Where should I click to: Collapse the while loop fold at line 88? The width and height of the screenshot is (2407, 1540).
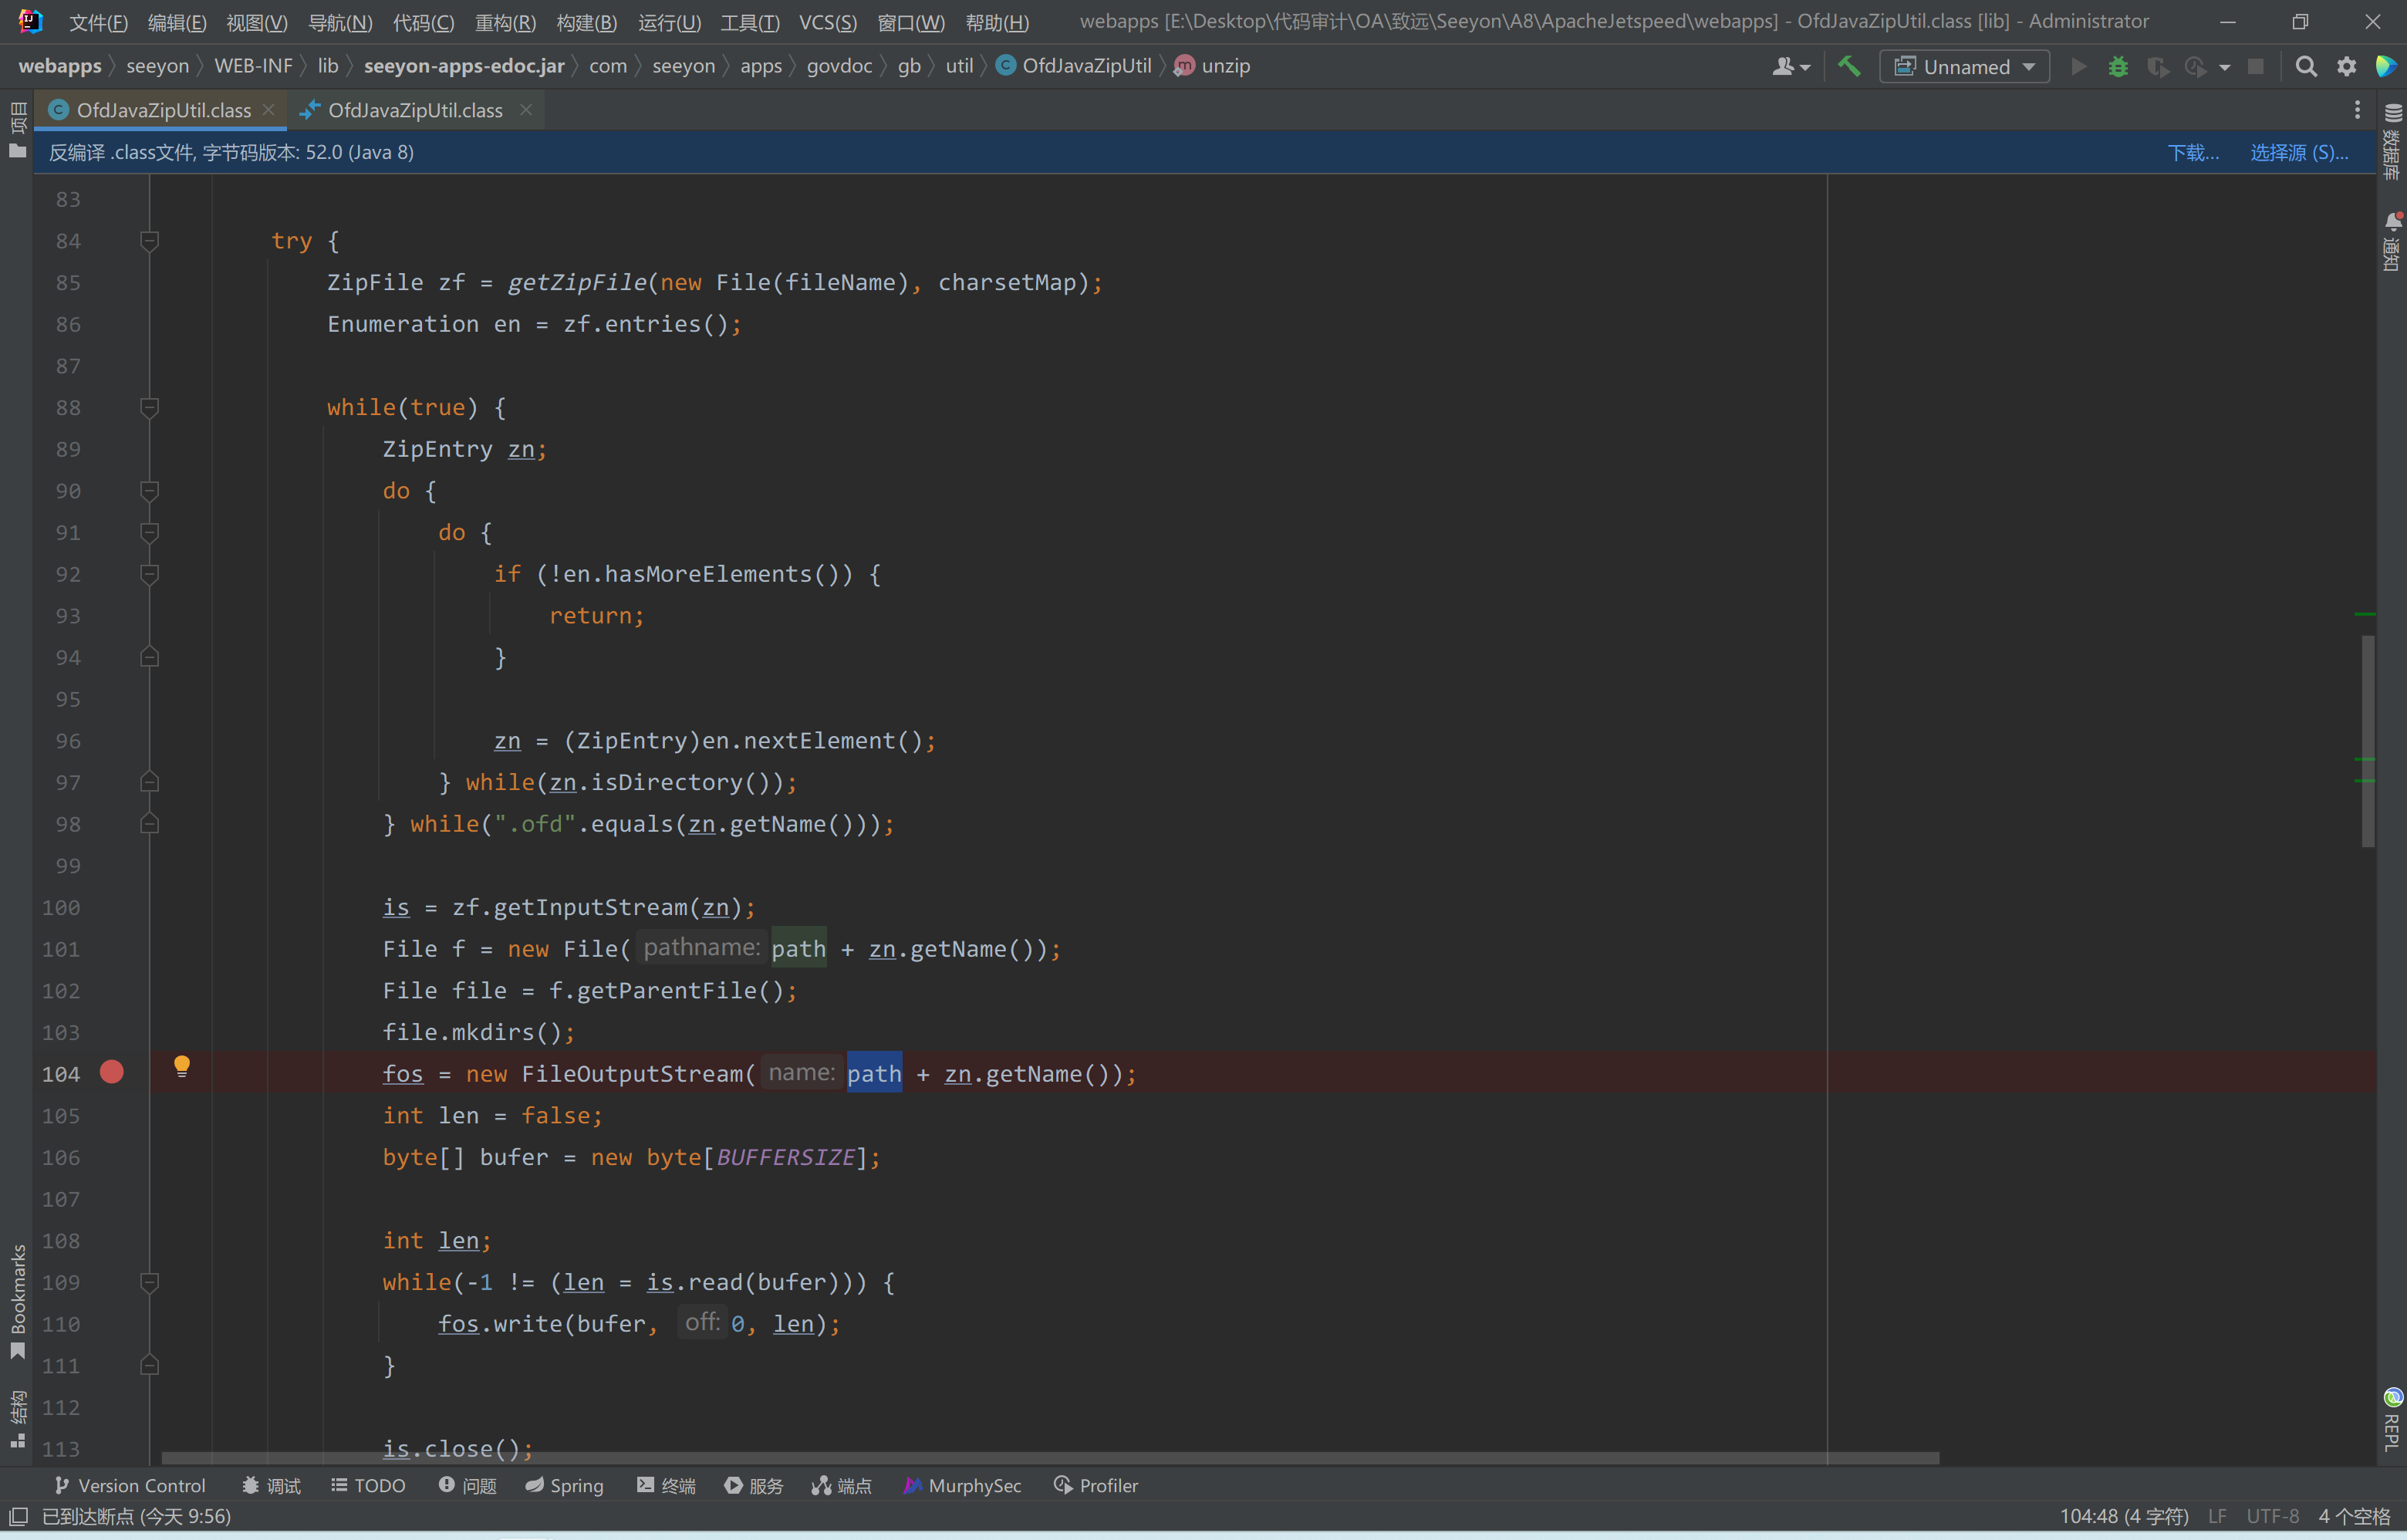point(150,408)
